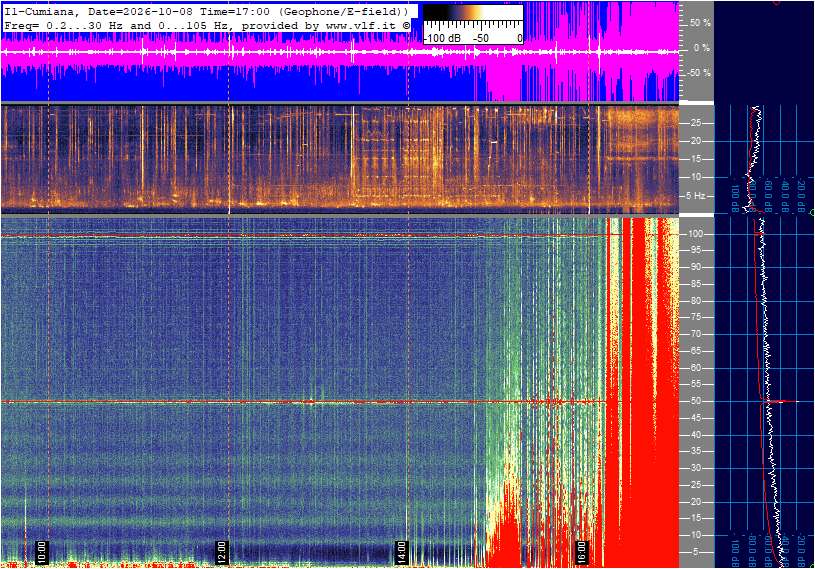Screen dimensions: 815x569
Task: Click the 75 Hz label on E-field axis
Action: pos(695,317)
